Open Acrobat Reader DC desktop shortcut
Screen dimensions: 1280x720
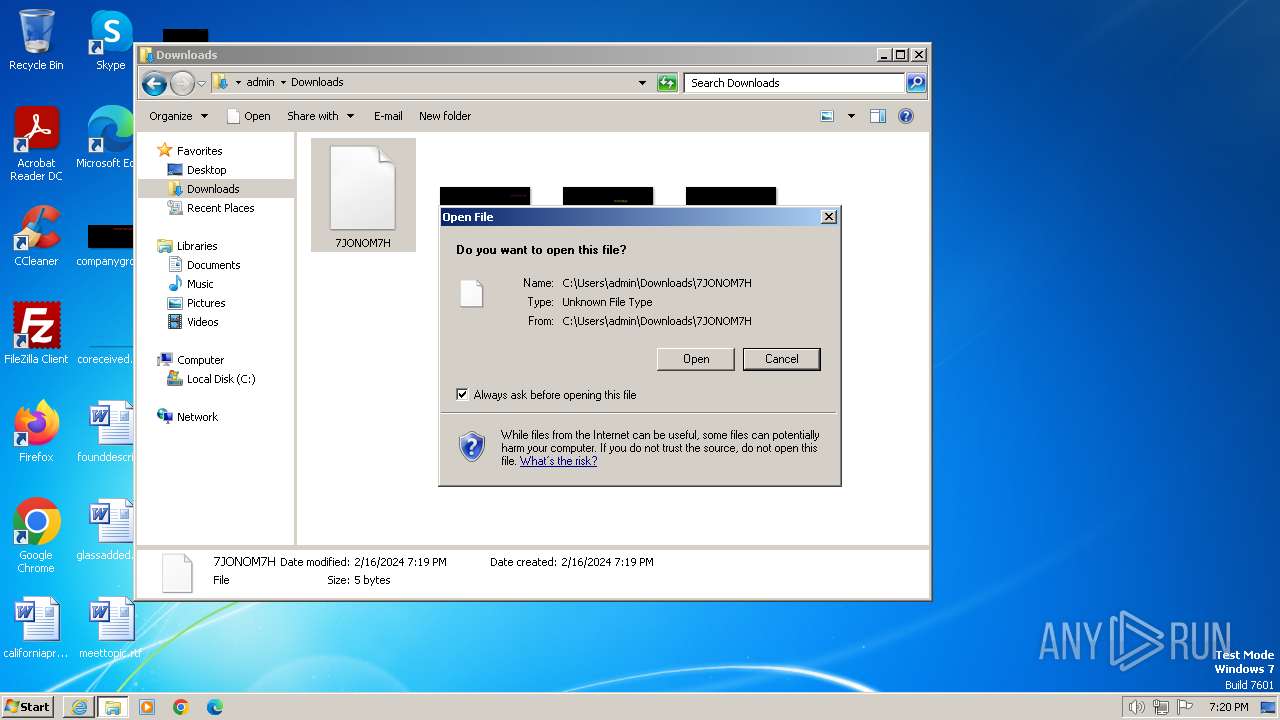point(36,144)
